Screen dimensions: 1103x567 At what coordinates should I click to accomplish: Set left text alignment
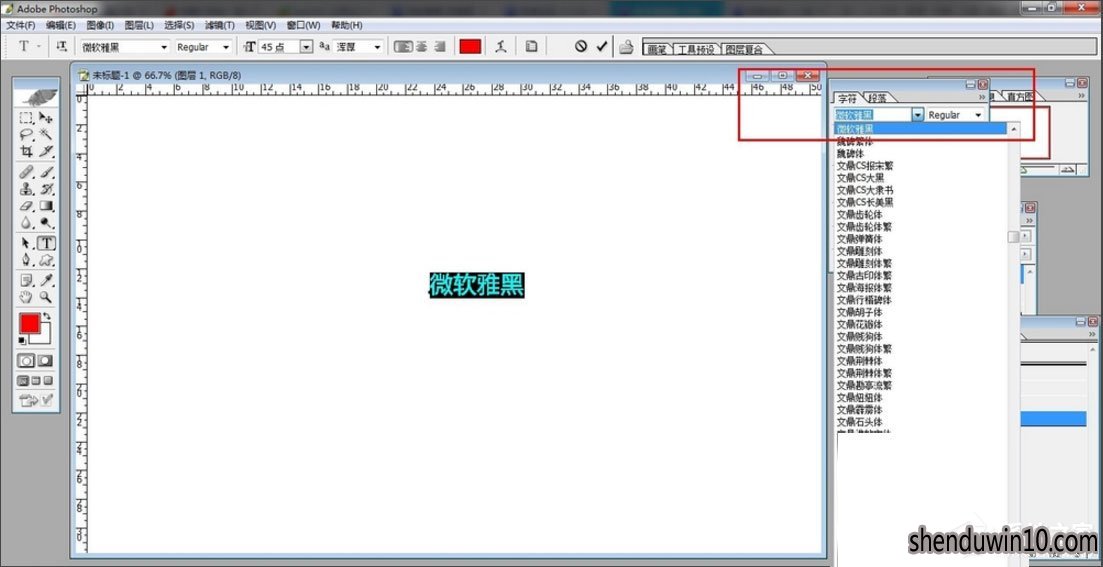[x=402, y=46]
